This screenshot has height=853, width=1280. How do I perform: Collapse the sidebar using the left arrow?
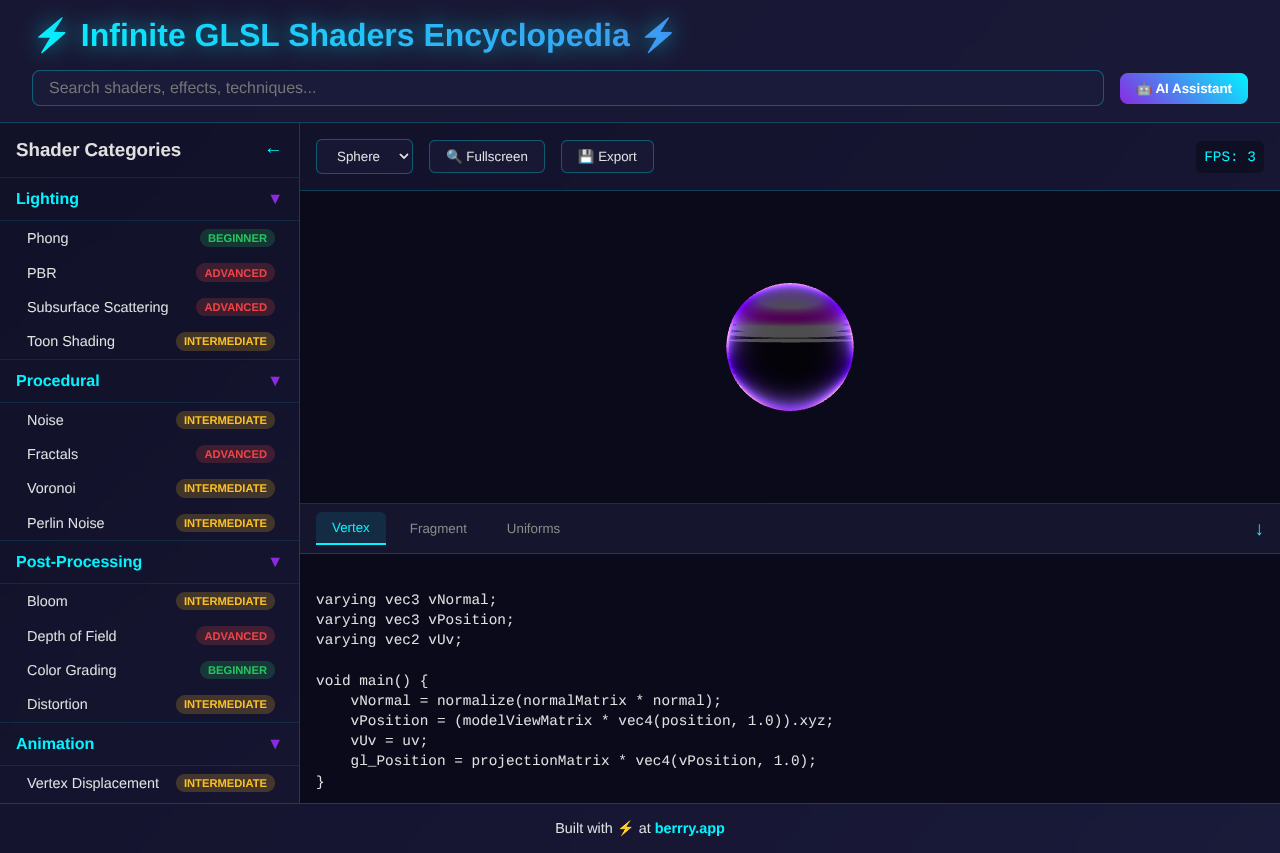click(x=273, y=149)
